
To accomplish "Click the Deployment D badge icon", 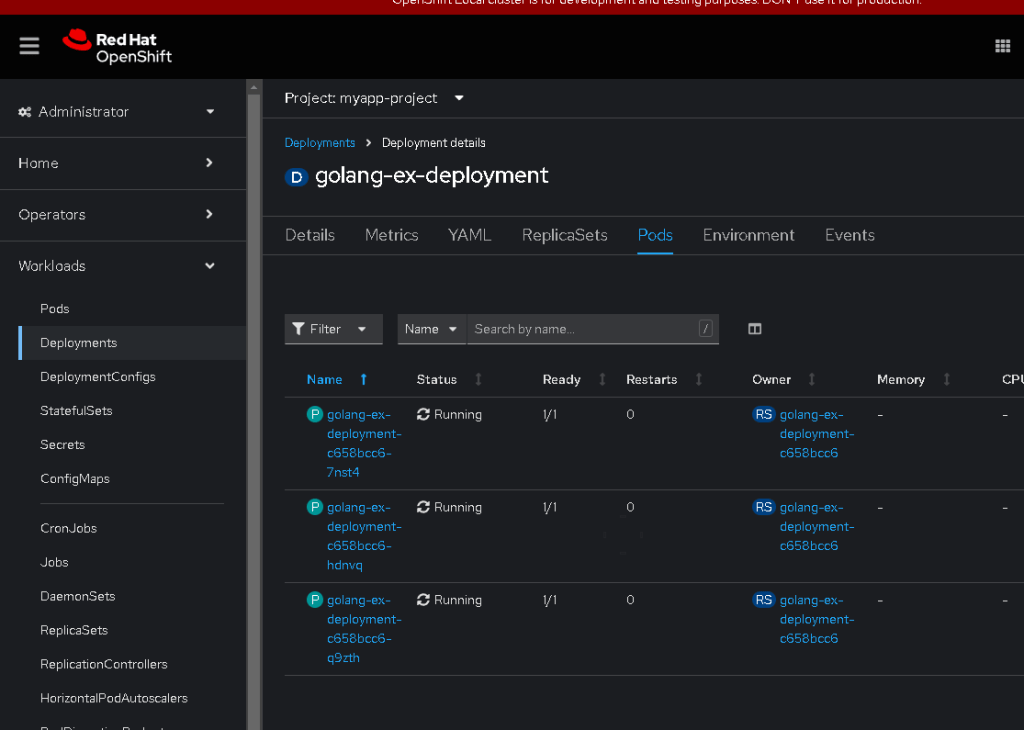I will coord(296,177).
